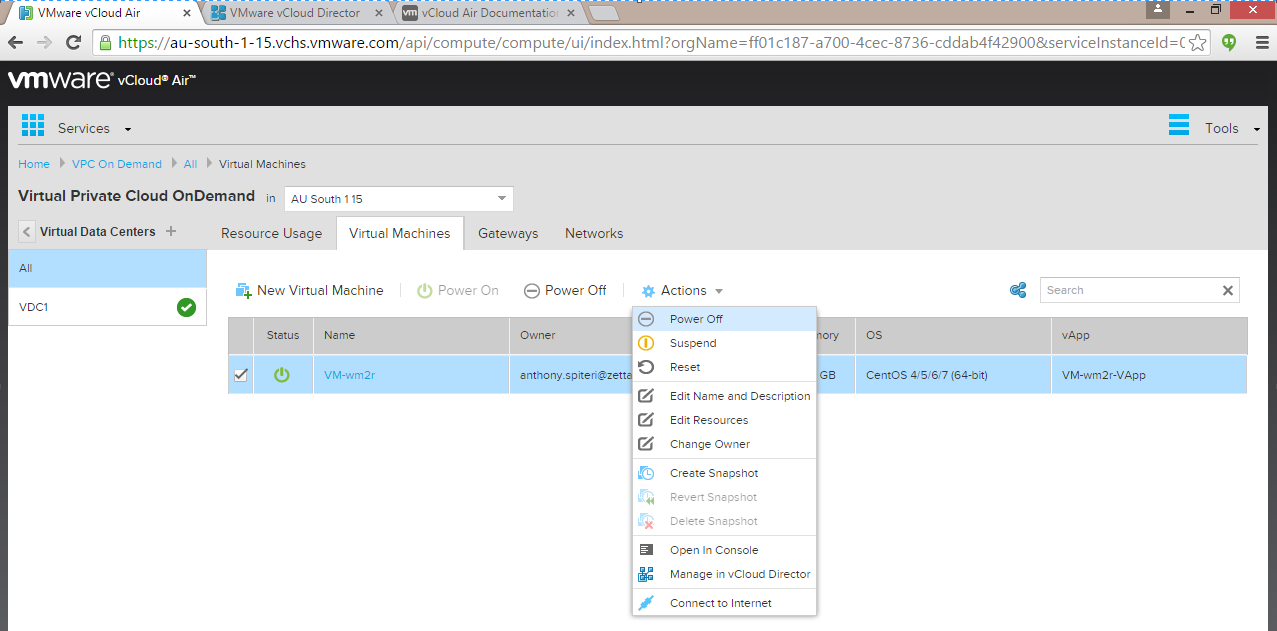
Task: Select the Virtual Machines tab
Action: tap(400, 233)
